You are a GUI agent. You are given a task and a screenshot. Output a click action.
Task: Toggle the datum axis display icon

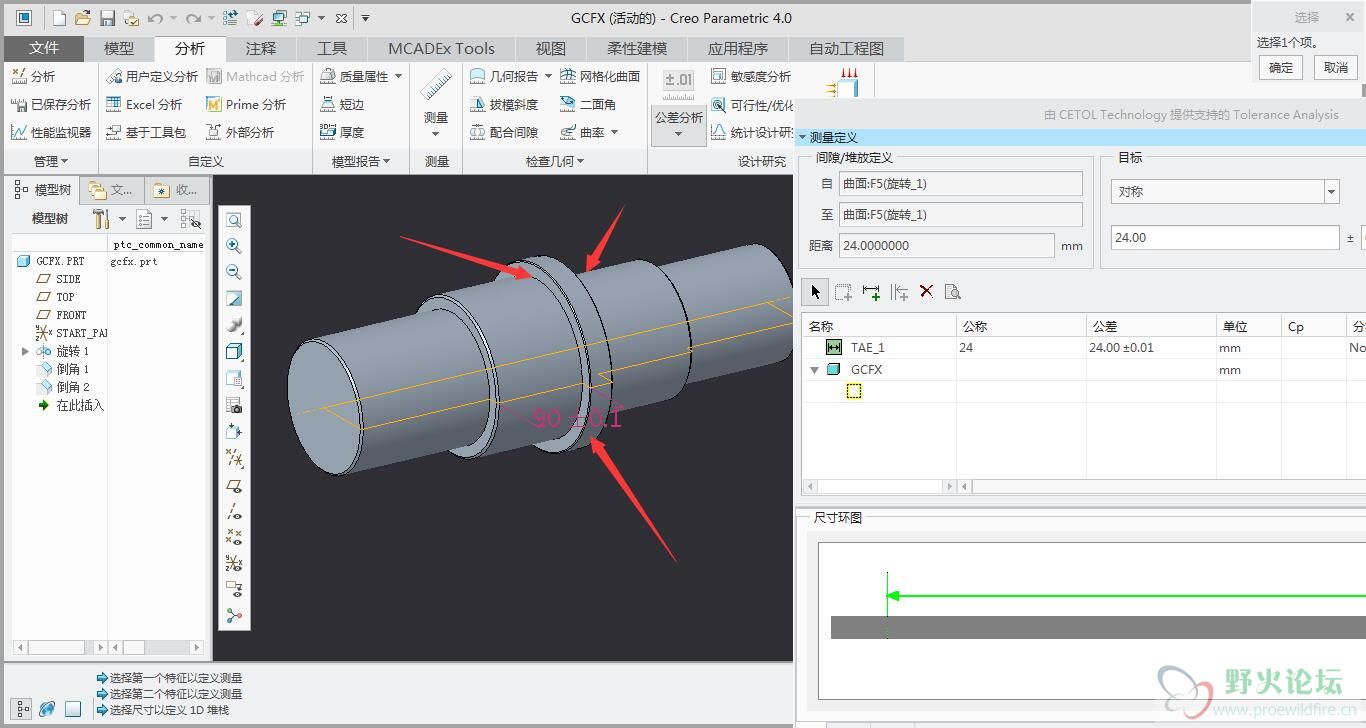click(x=234, y=512)
